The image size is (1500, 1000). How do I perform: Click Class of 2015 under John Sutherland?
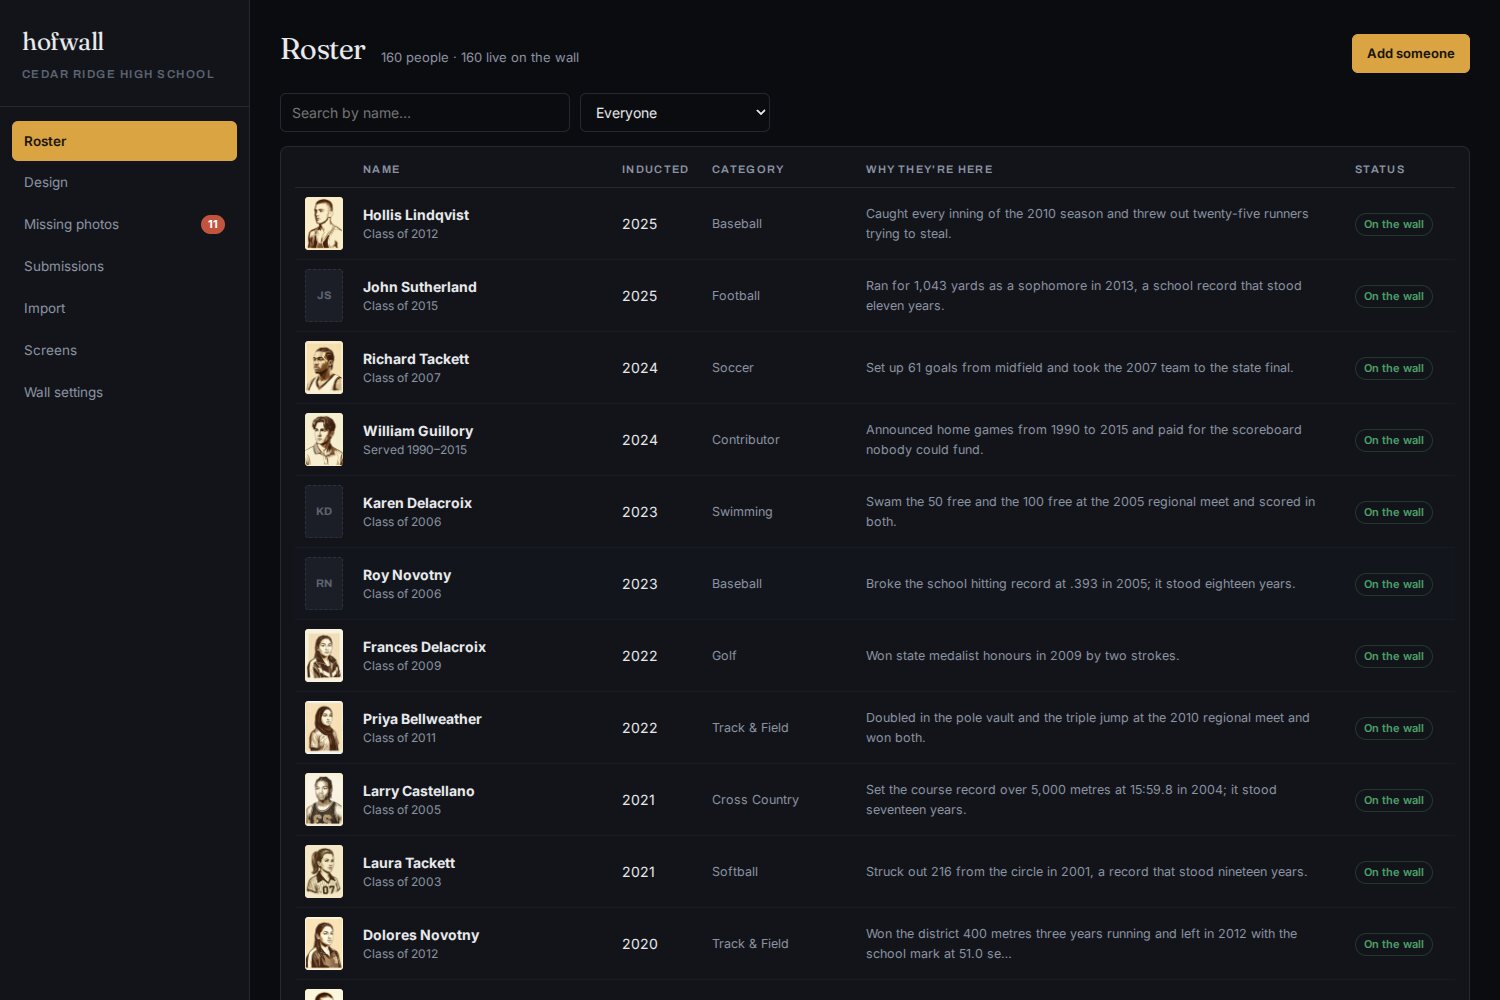coord(400,306)
